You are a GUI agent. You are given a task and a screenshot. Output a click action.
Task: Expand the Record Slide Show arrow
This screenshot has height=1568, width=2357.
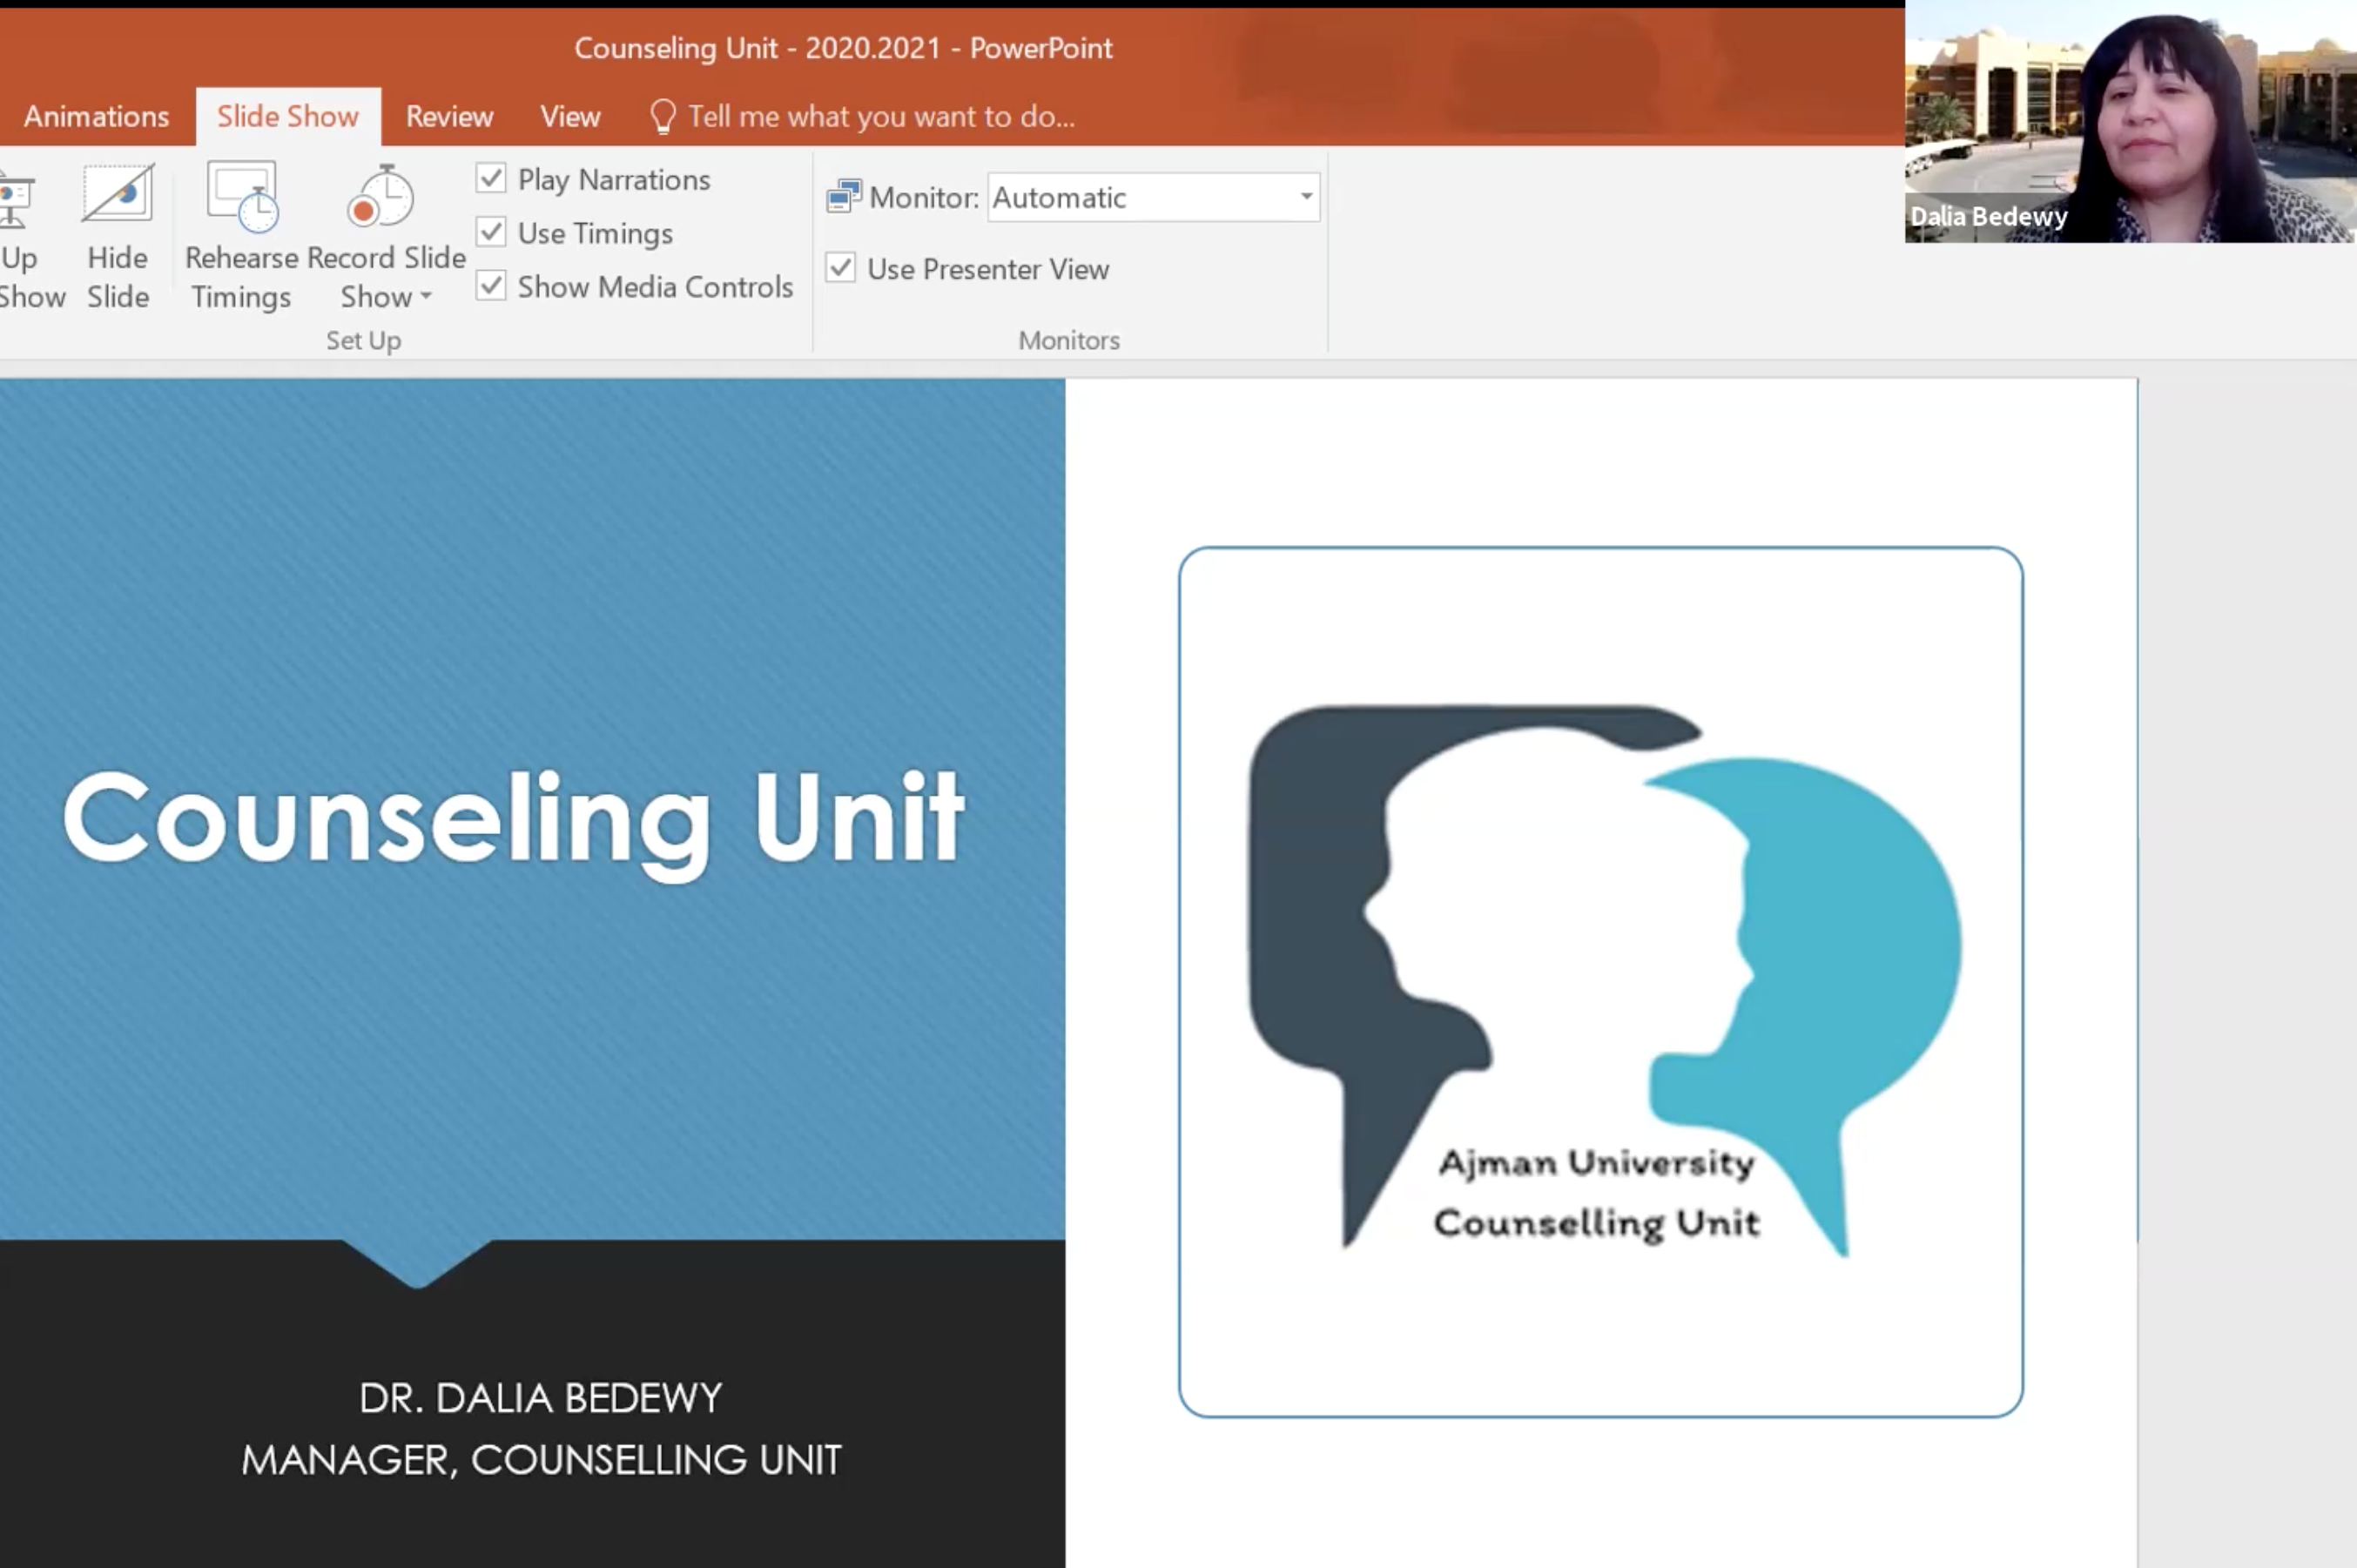[x=427, y=297]
